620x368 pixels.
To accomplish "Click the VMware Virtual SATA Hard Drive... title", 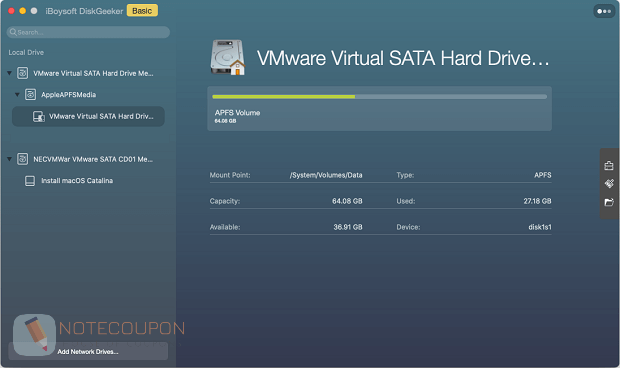I will click(403, 58).
